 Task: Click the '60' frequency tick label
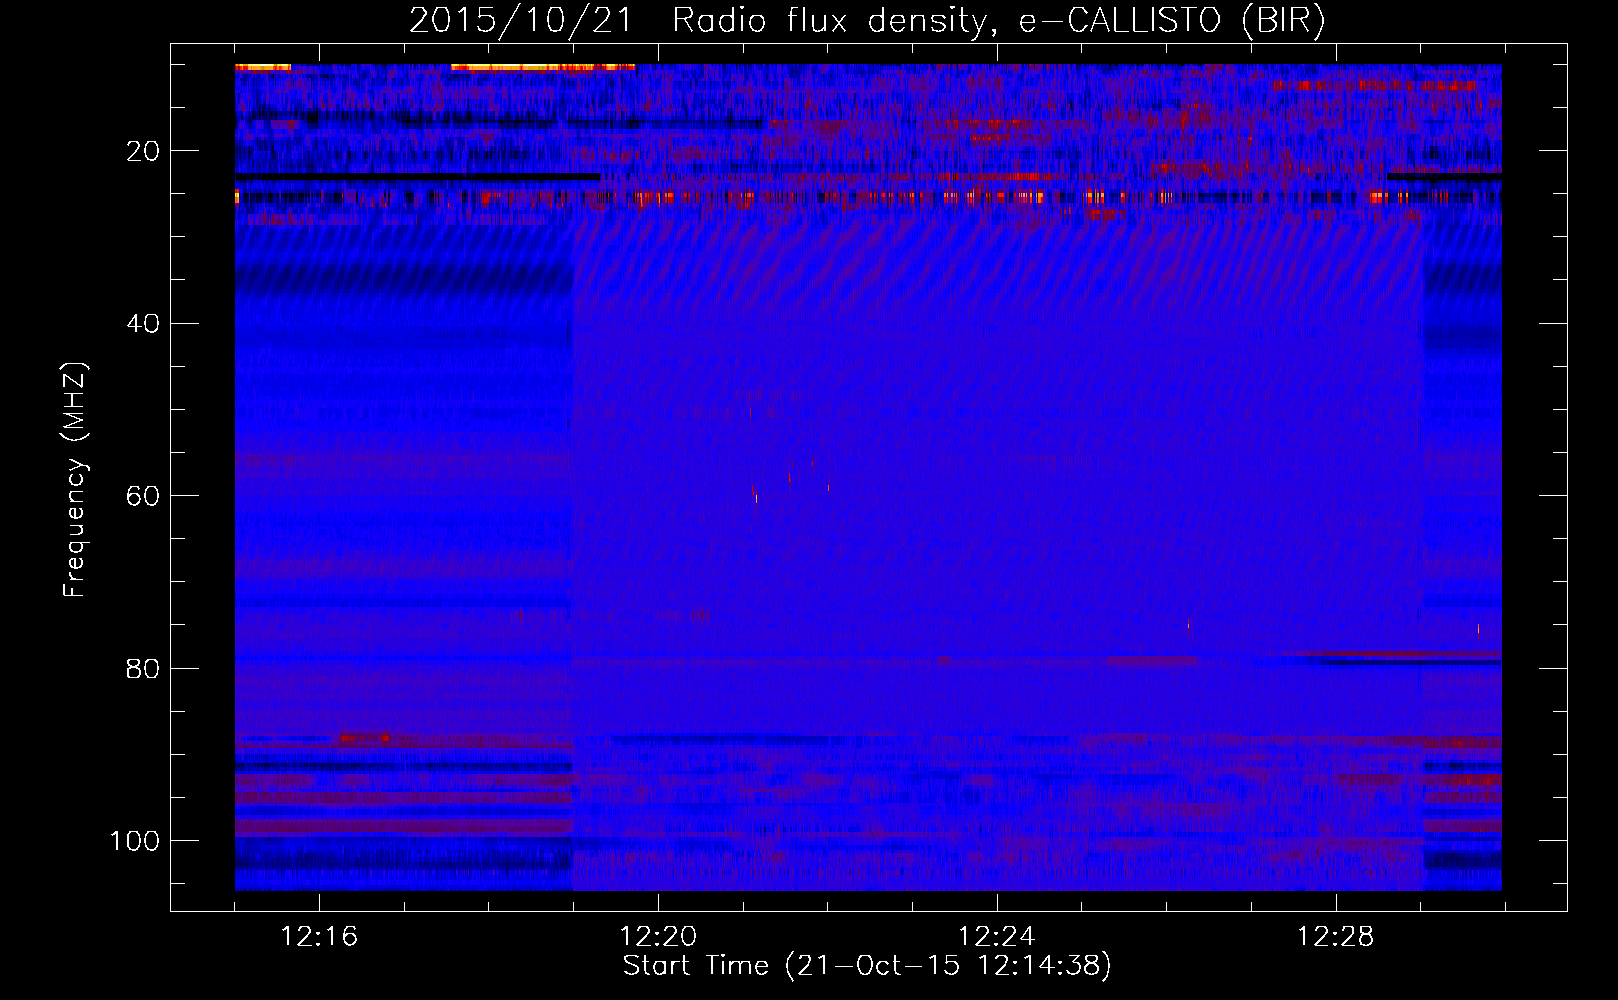[144, 496]
